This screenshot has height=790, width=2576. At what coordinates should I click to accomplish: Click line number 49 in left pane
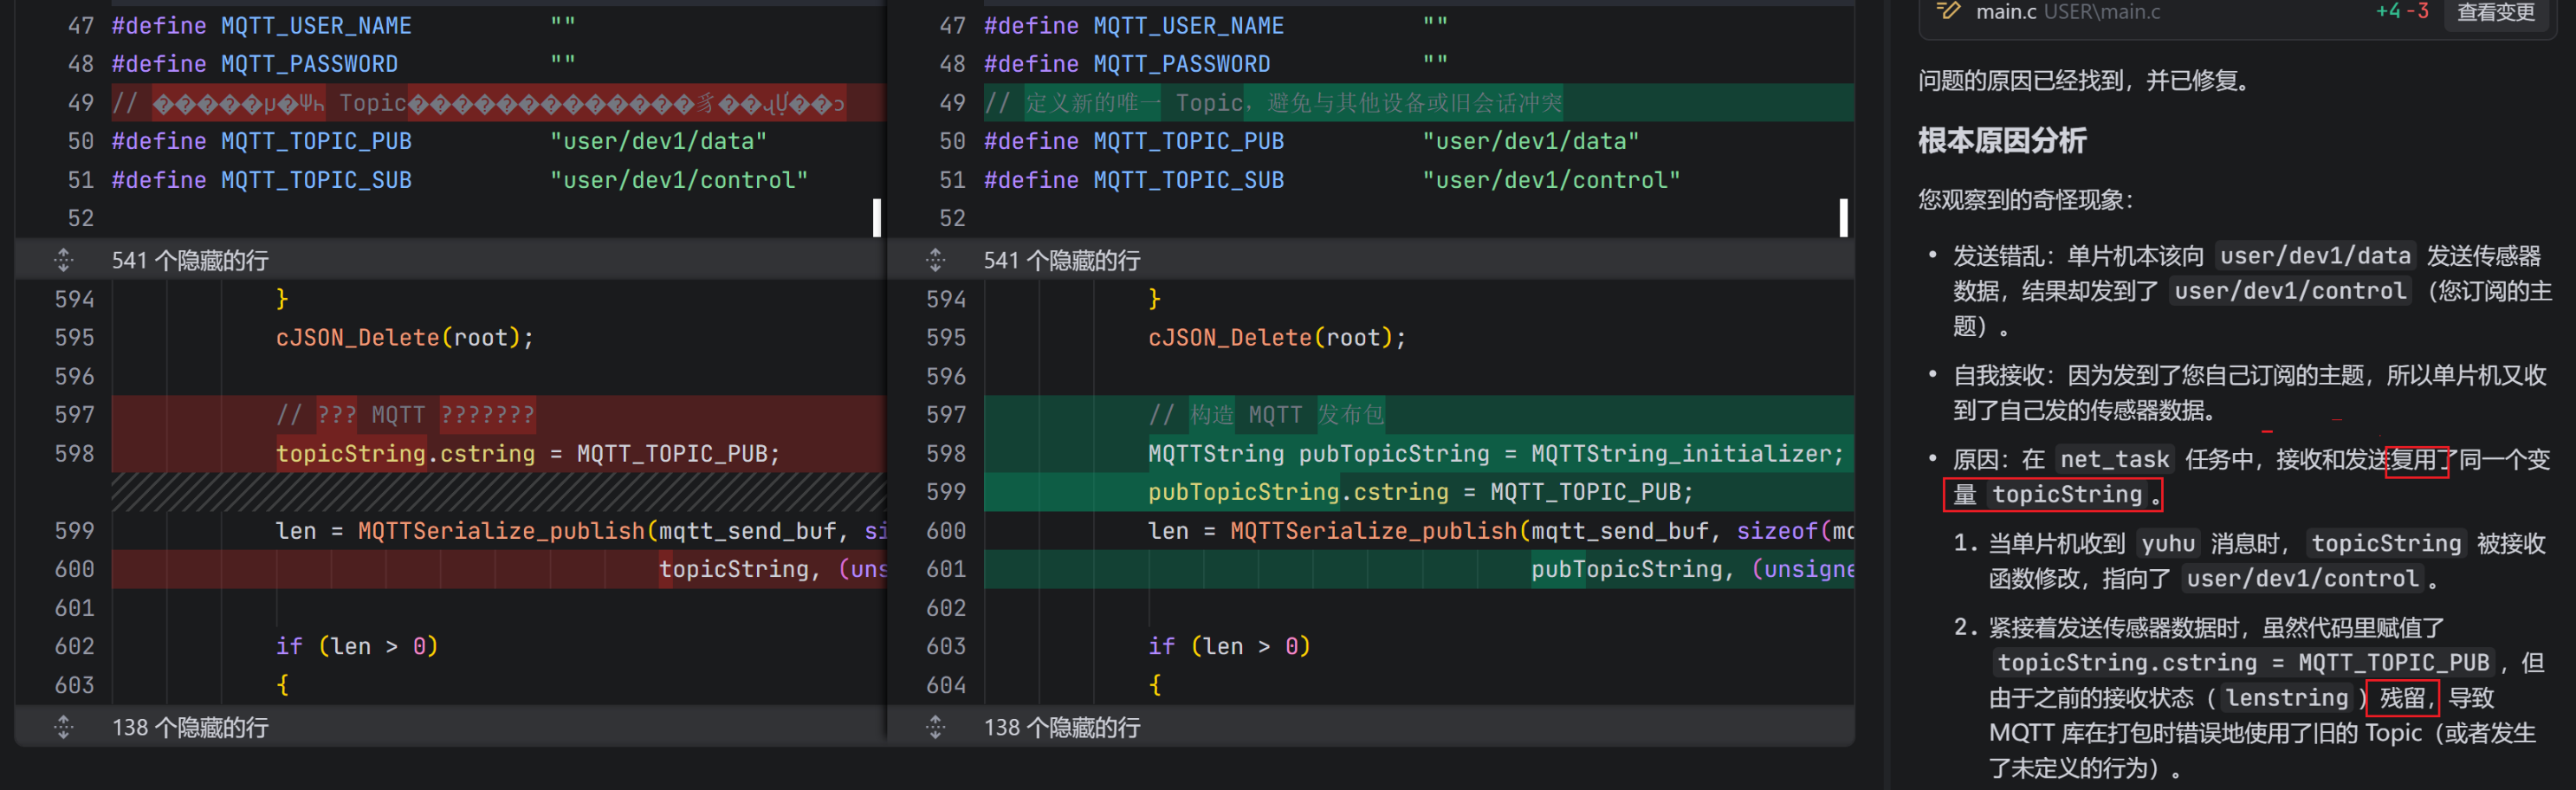[81, 103]
